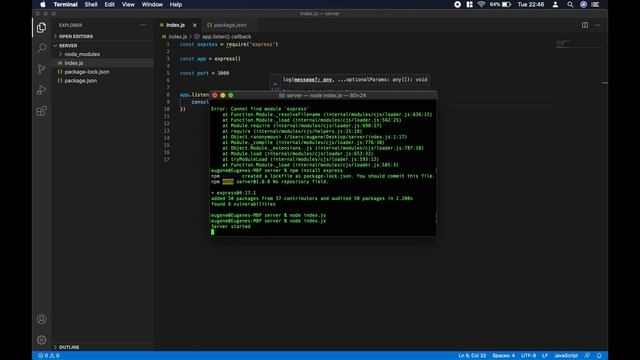Image resolution: width=640 pixels, height=360 pixels.
Task: Click the 'Error: Cannot find module' line
Action: click(x=260, y=109)
